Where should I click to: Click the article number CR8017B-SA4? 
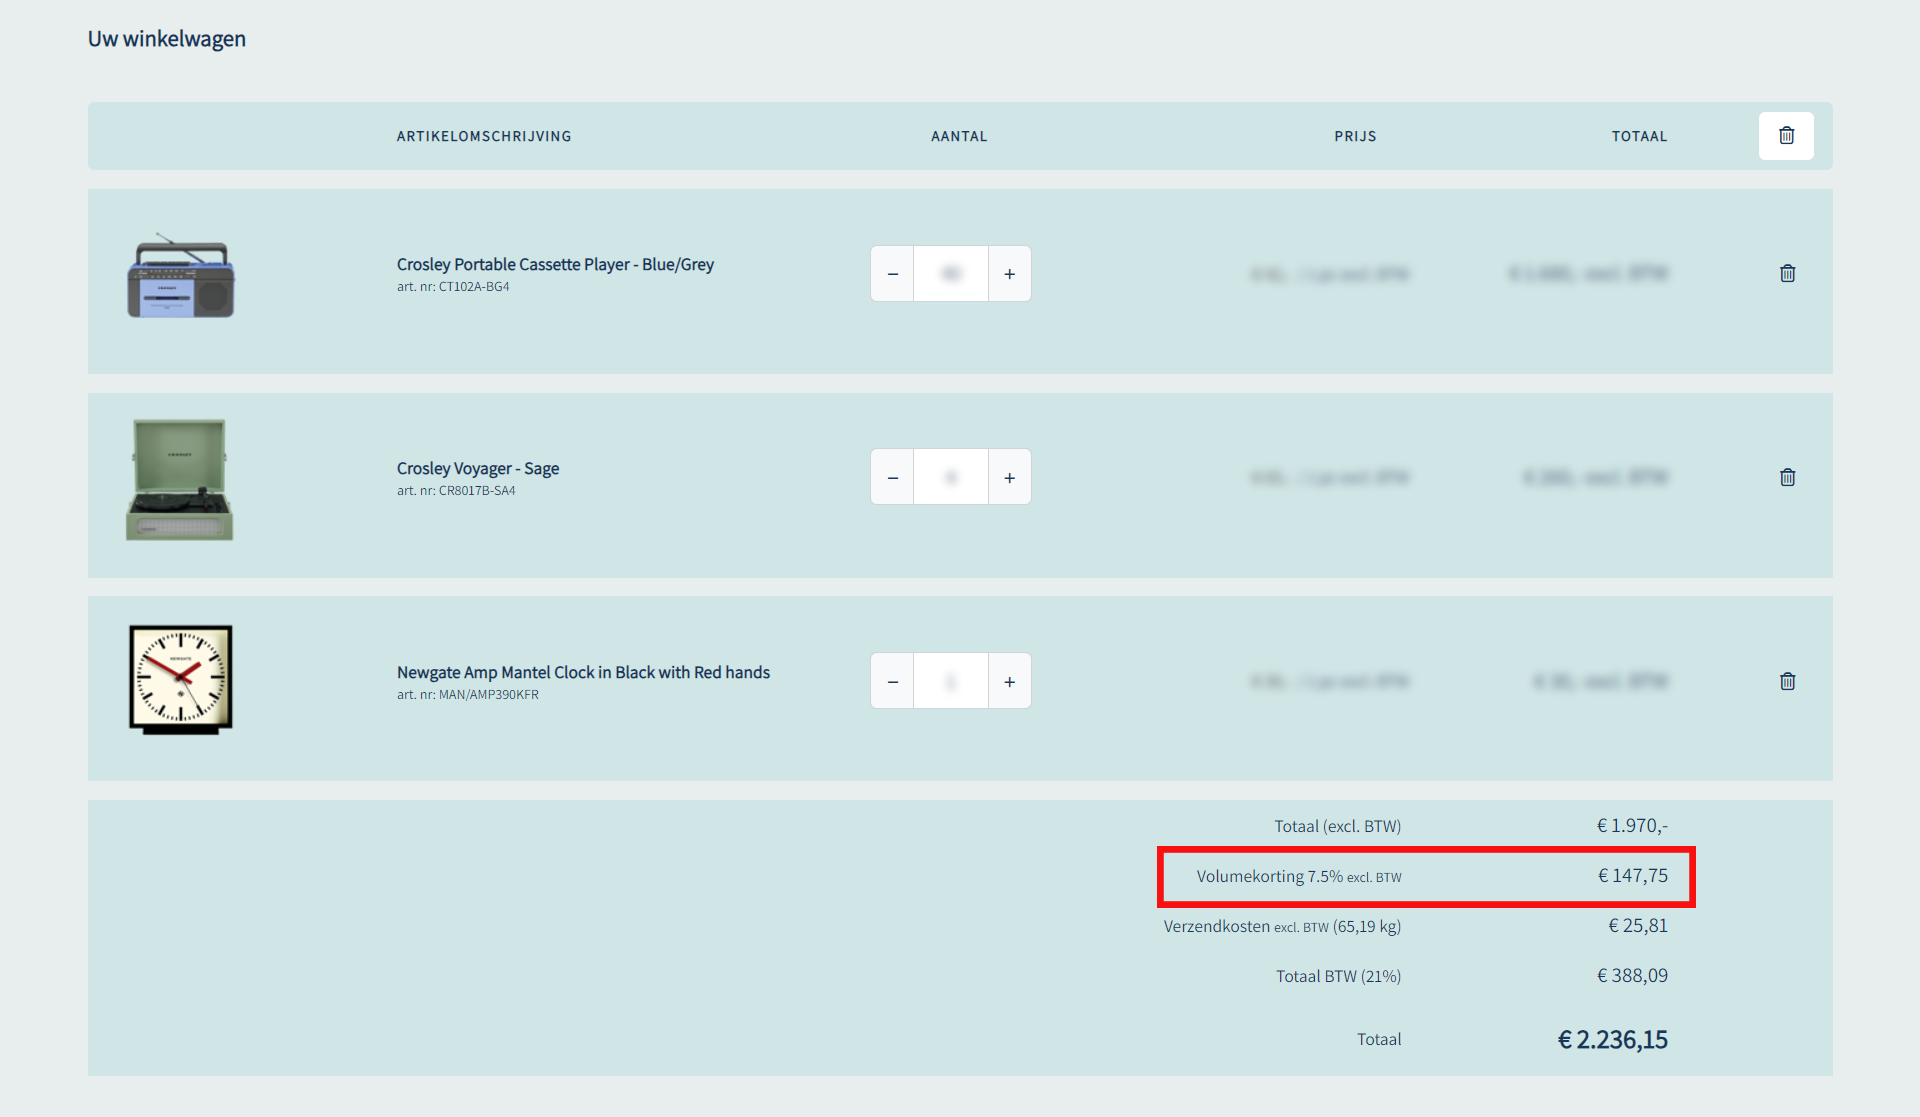477,491
